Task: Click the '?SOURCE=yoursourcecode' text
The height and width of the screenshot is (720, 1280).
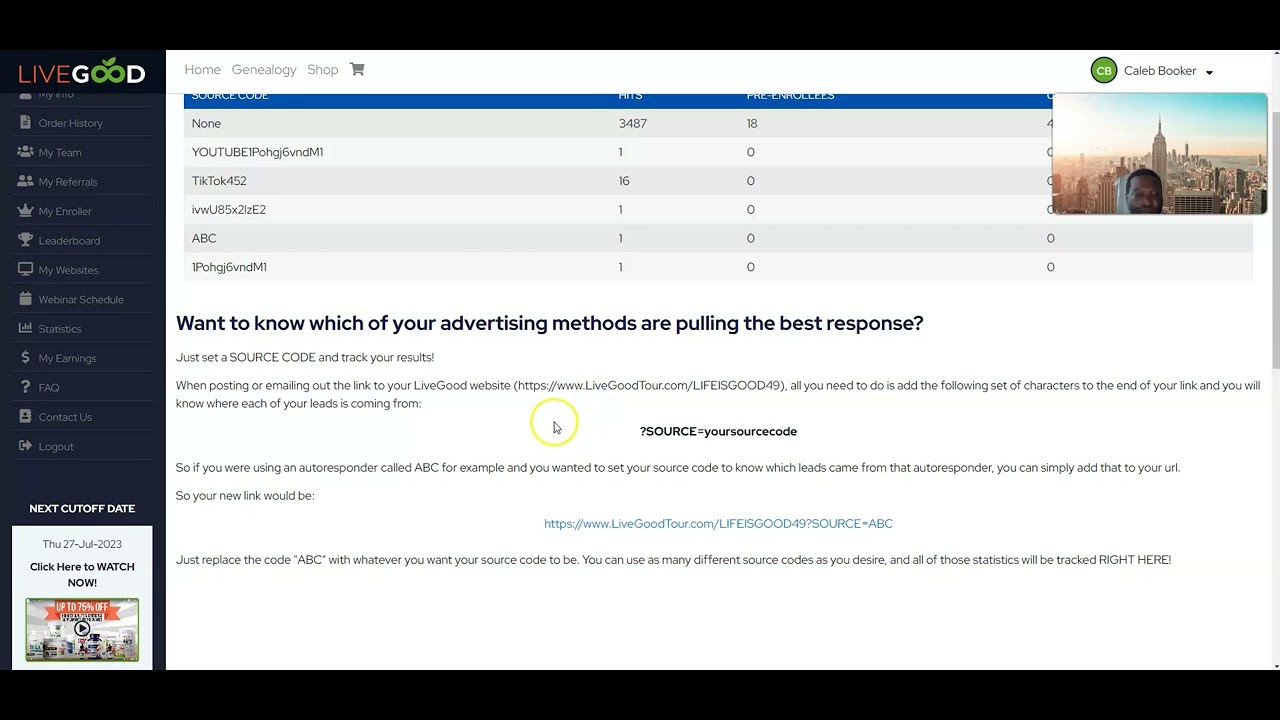Action: (x=718, y=431)
